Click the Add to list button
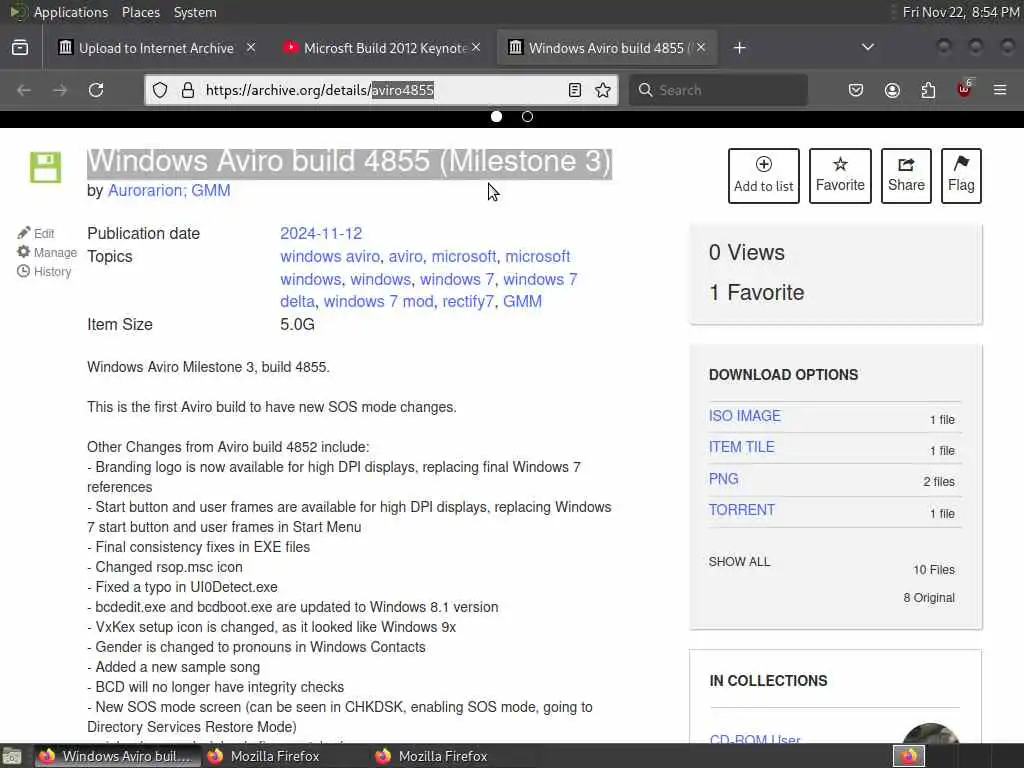This screenshot has height=768, width=1024. (763, 176)
